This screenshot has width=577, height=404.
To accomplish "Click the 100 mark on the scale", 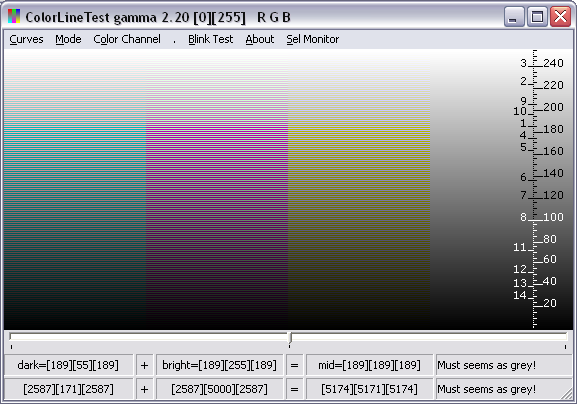I will 553,217.
